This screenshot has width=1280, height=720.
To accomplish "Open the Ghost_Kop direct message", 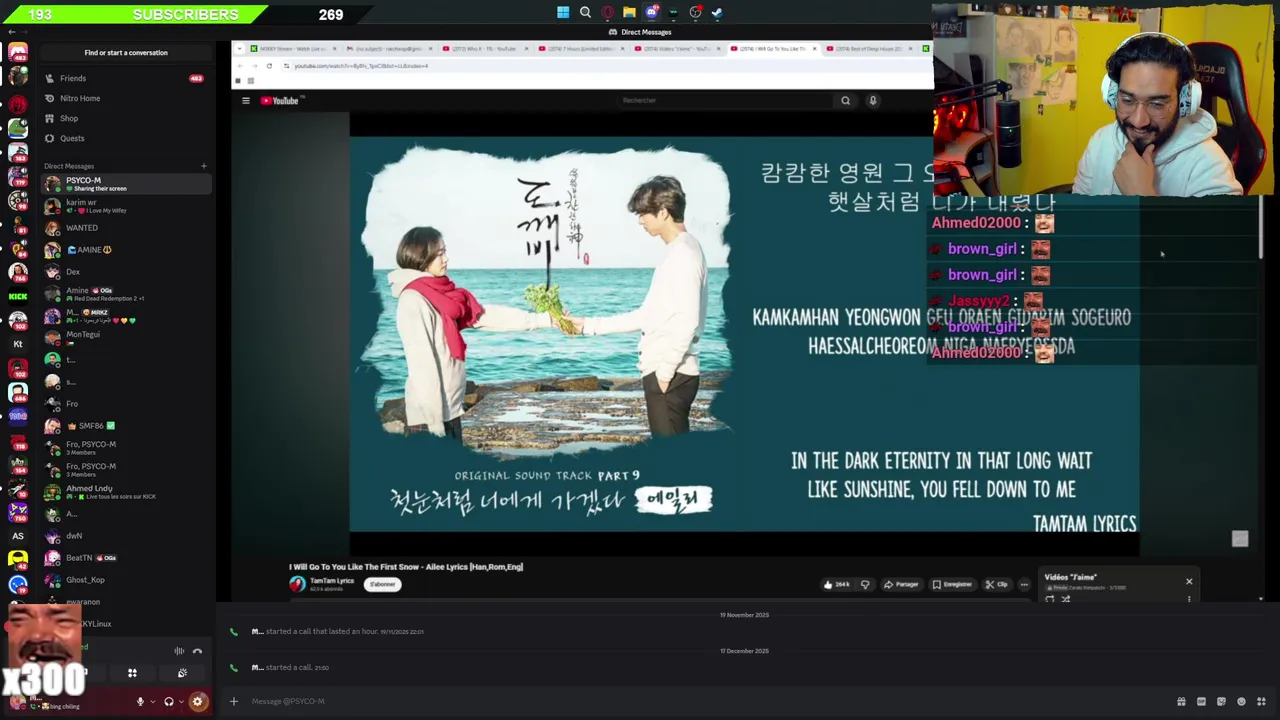I will point(126,580).
